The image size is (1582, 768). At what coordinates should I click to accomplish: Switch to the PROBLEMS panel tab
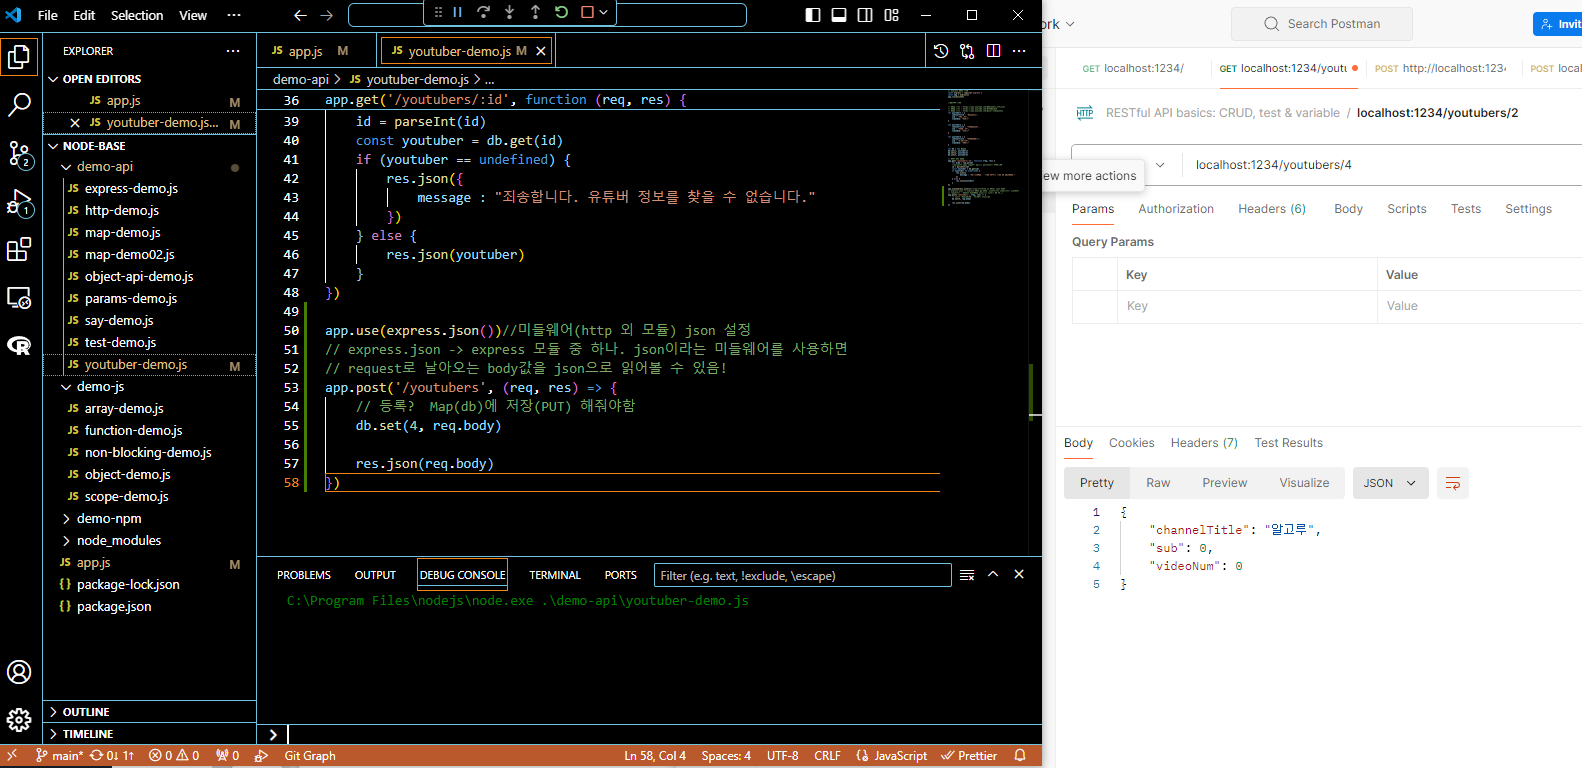pos(304,575)
